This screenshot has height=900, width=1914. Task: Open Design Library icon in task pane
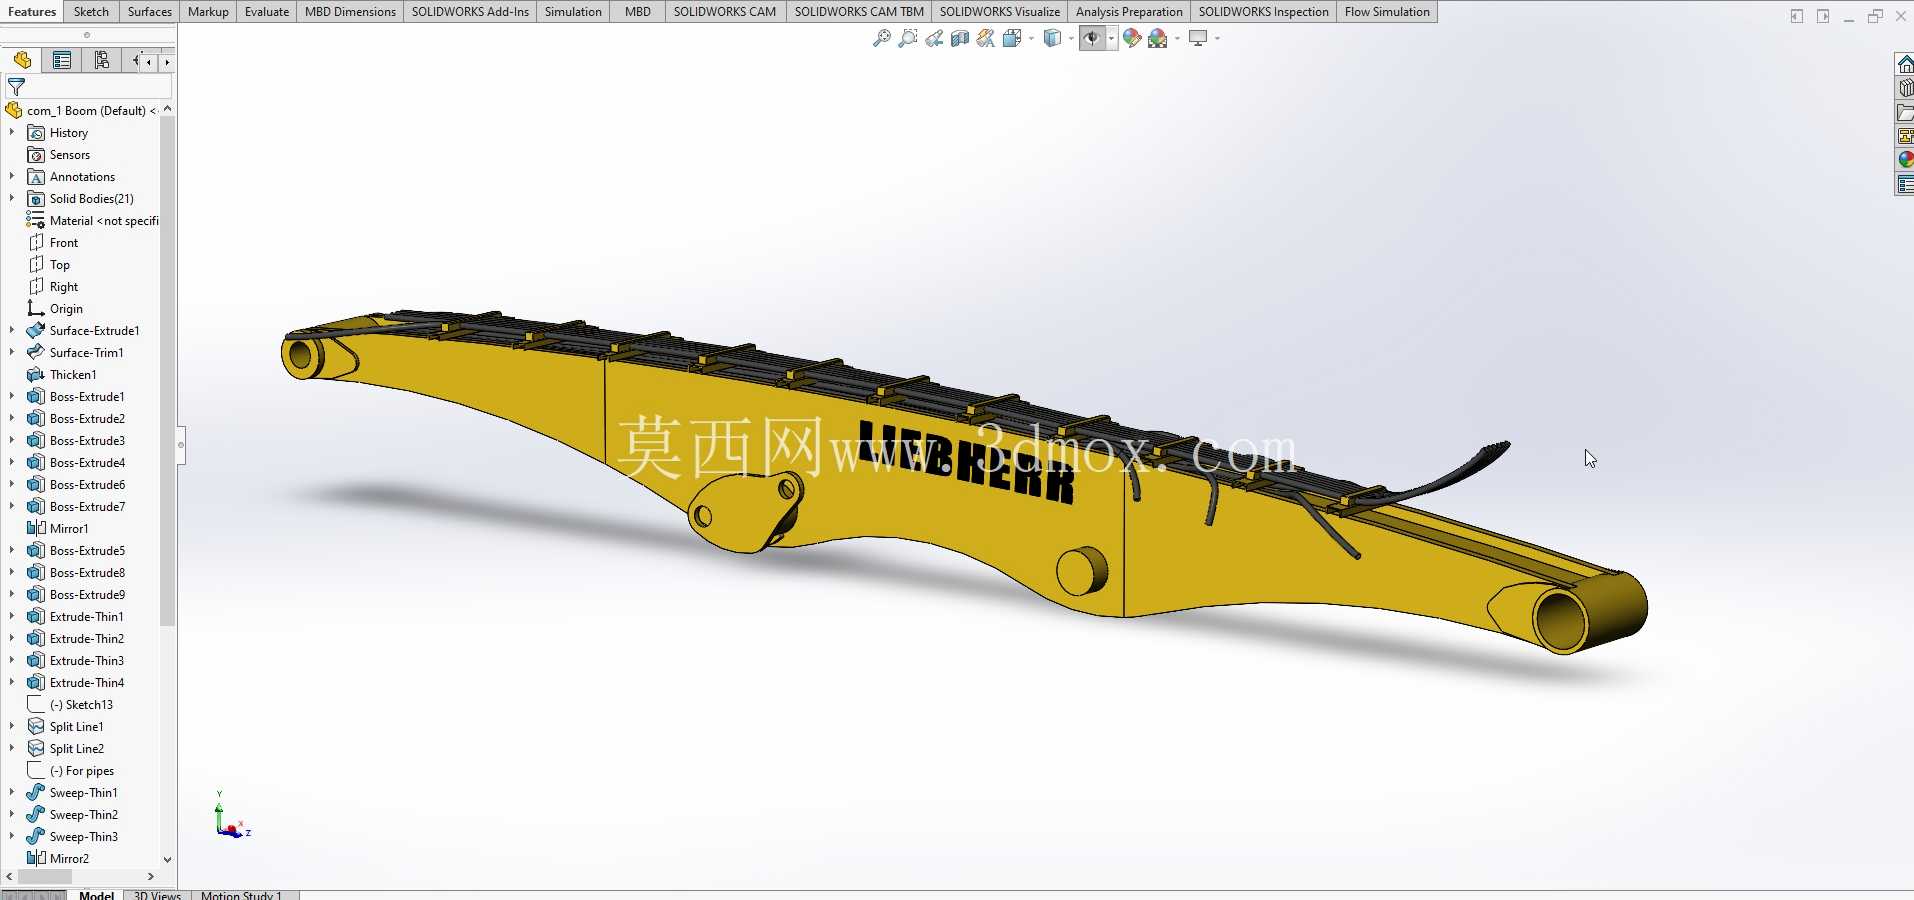pos(1905,88)
